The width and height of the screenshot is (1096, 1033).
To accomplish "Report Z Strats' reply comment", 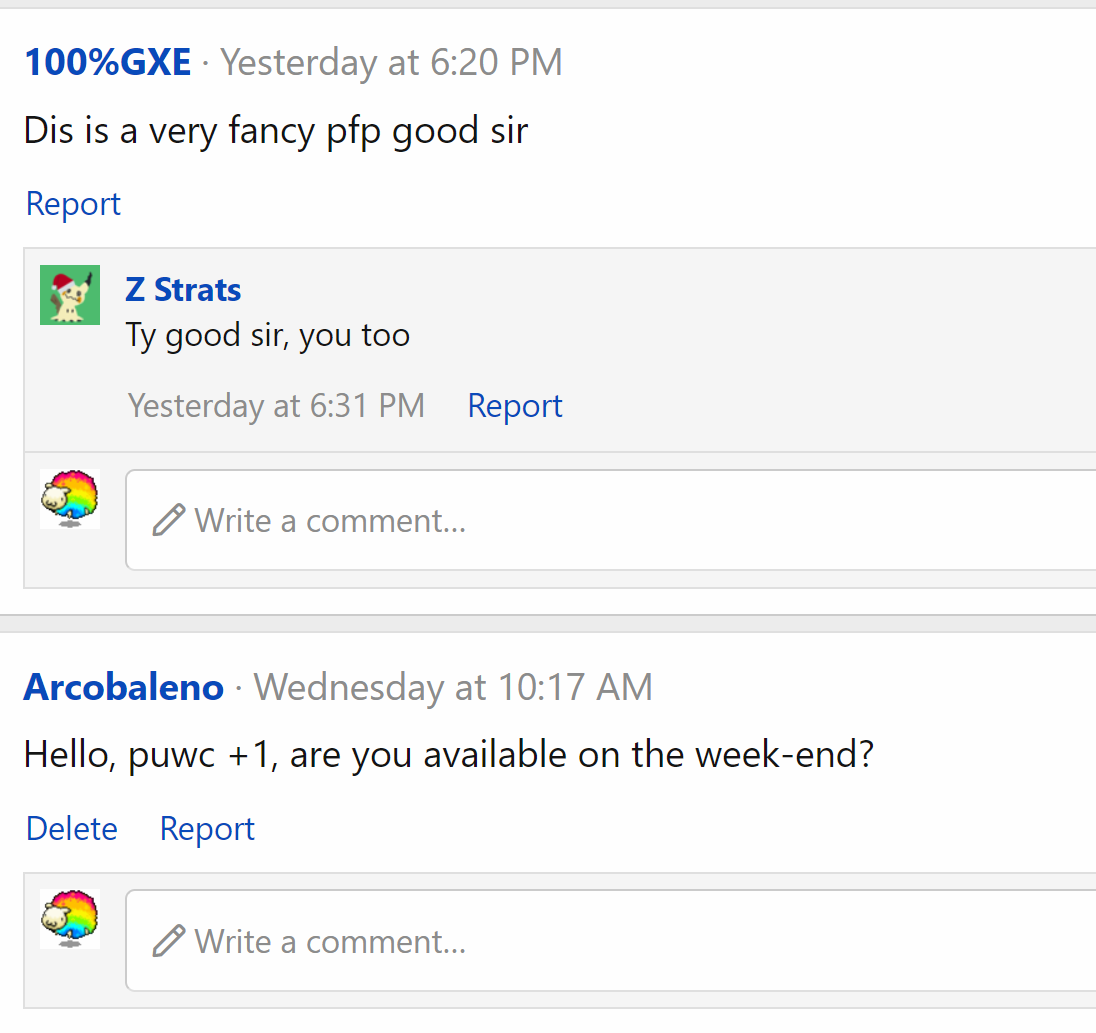I will point(515,405).
